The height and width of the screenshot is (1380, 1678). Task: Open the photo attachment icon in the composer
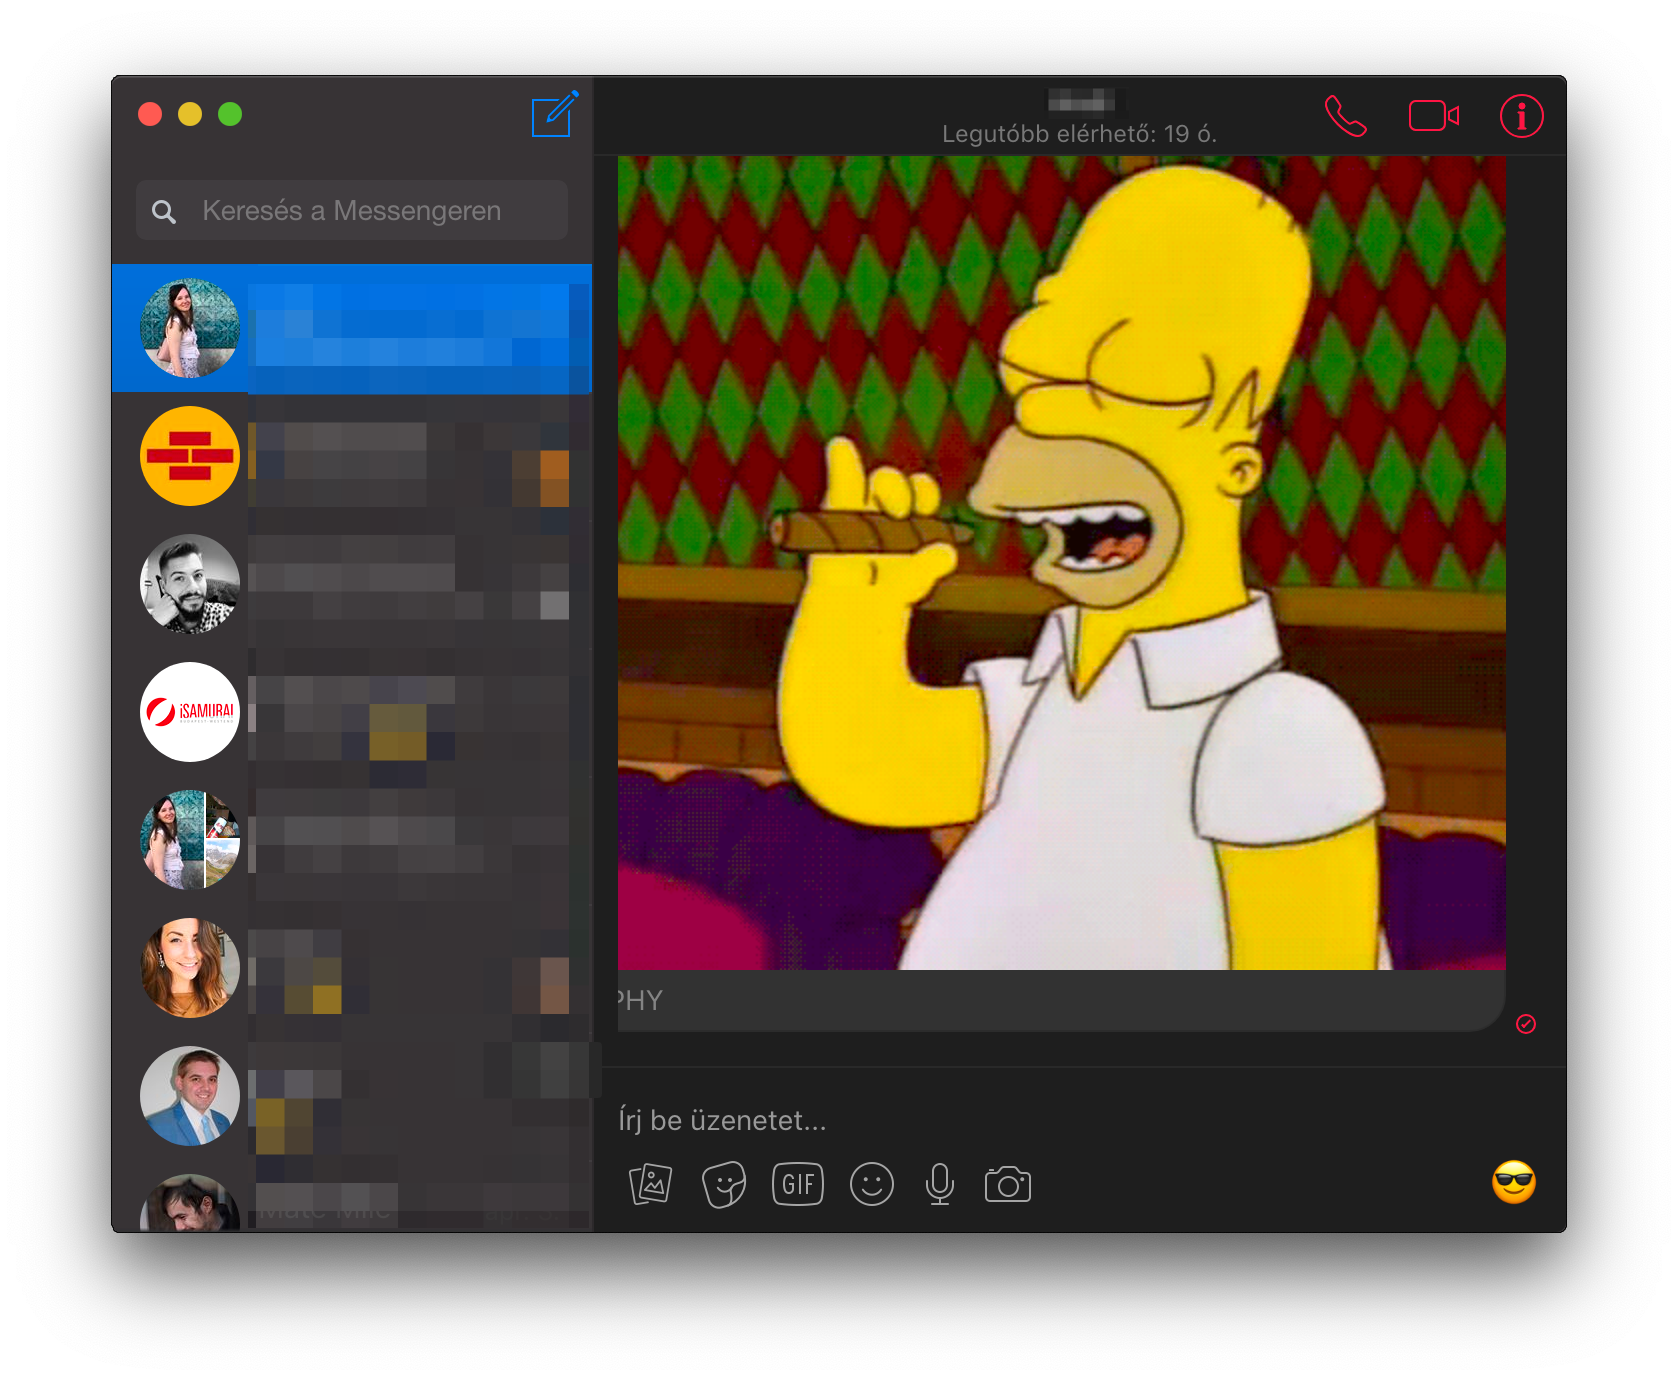(x=650, y=1185)
